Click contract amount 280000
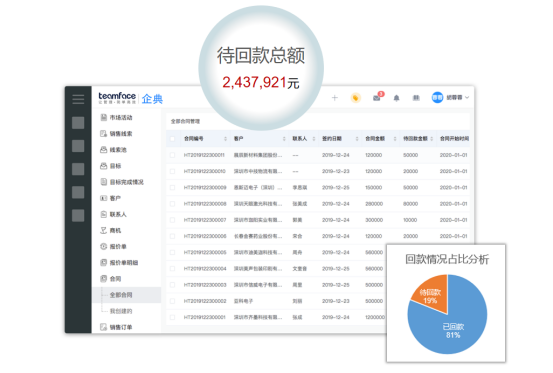Image resolution: width=553 pixels, height=373 pixels. [x=374, y=203]
